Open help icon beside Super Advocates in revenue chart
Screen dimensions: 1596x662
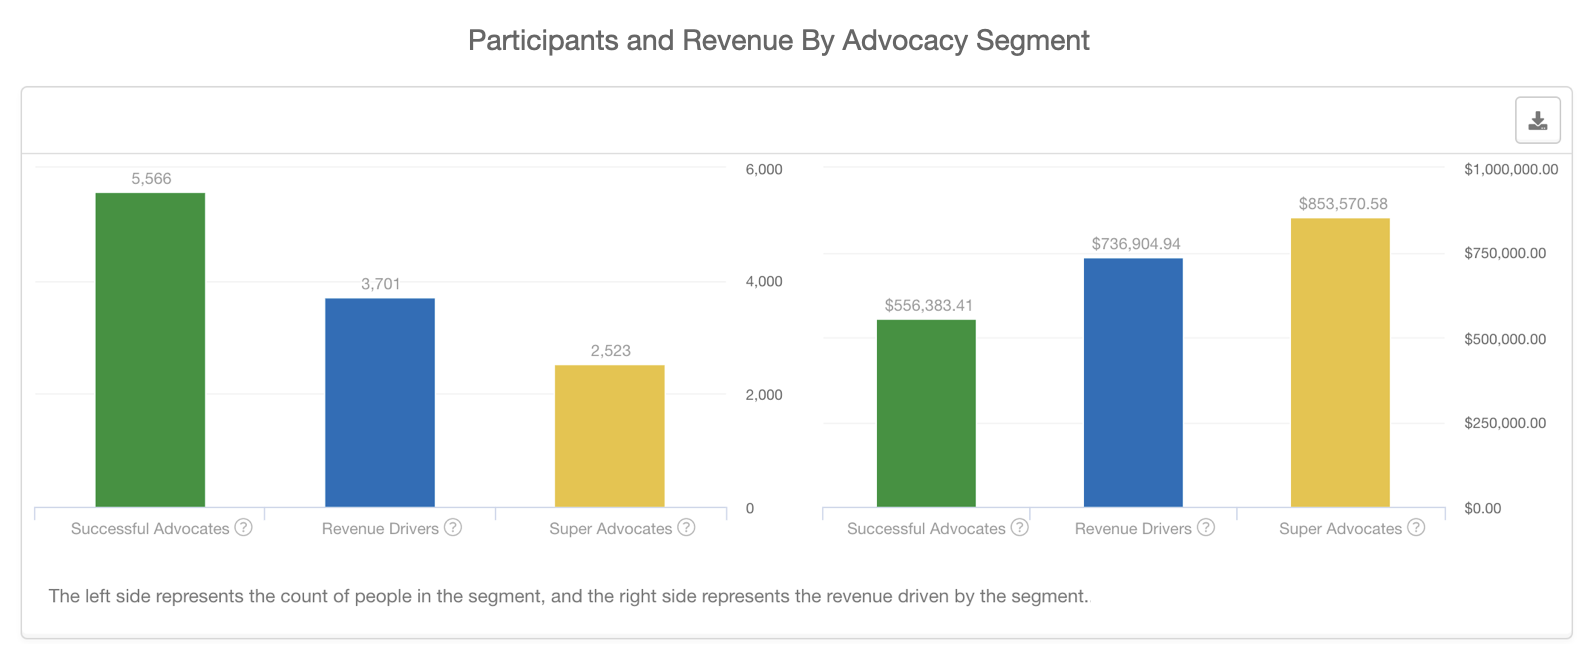1416,527
